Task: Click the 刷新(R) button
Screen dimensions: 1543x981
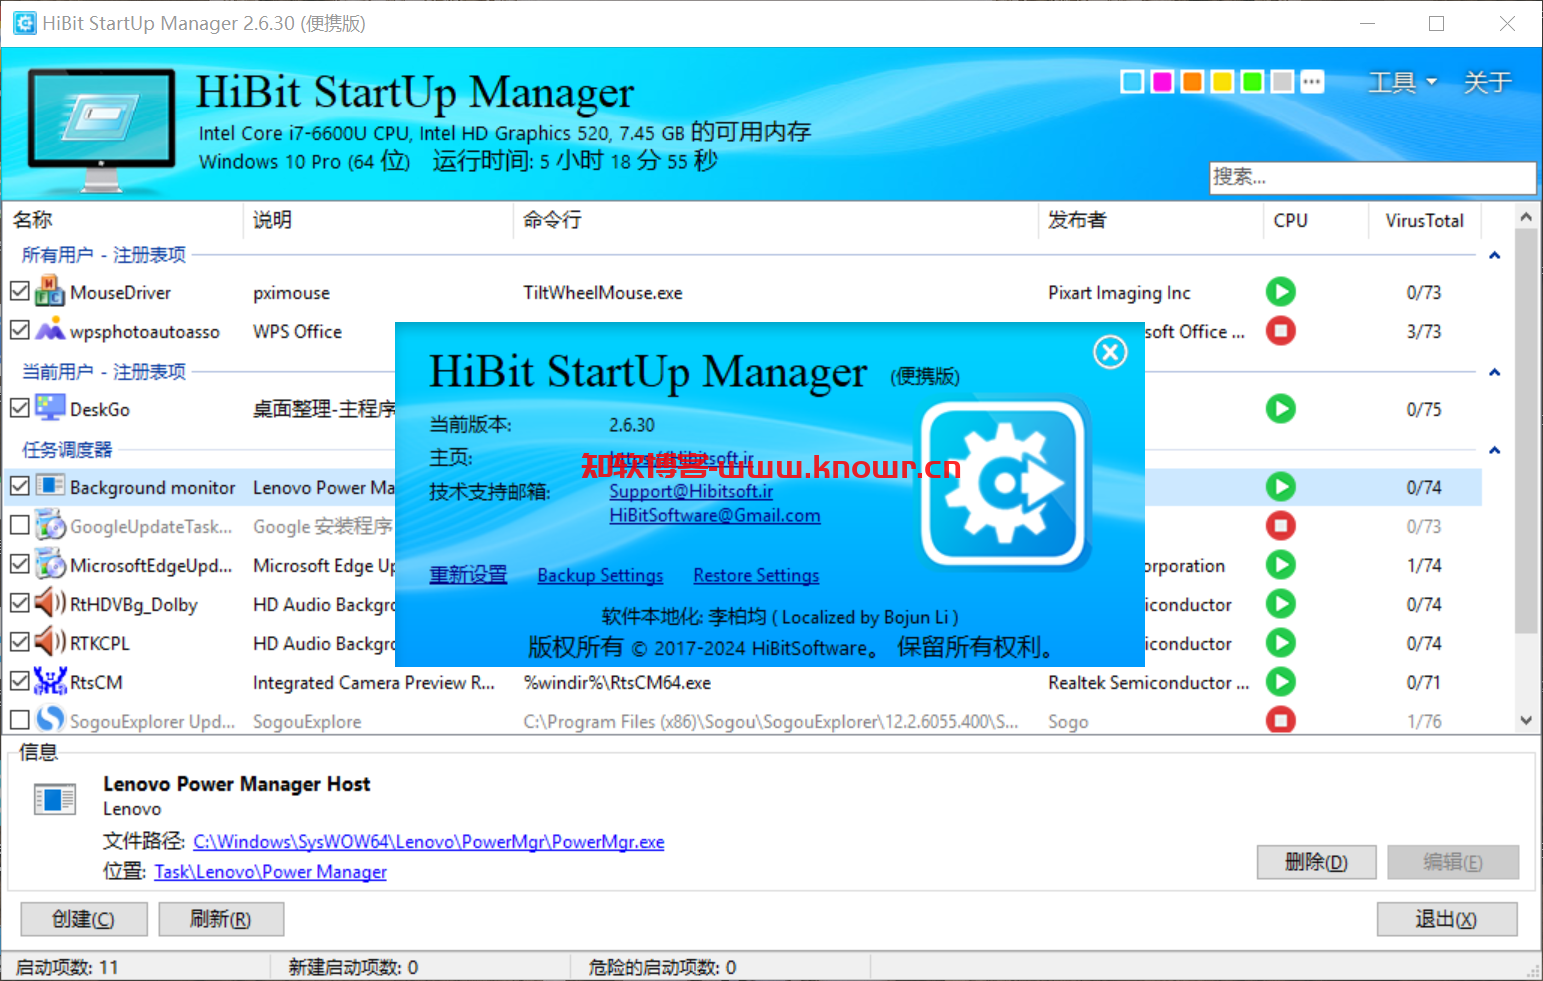Action: point(221,919)
